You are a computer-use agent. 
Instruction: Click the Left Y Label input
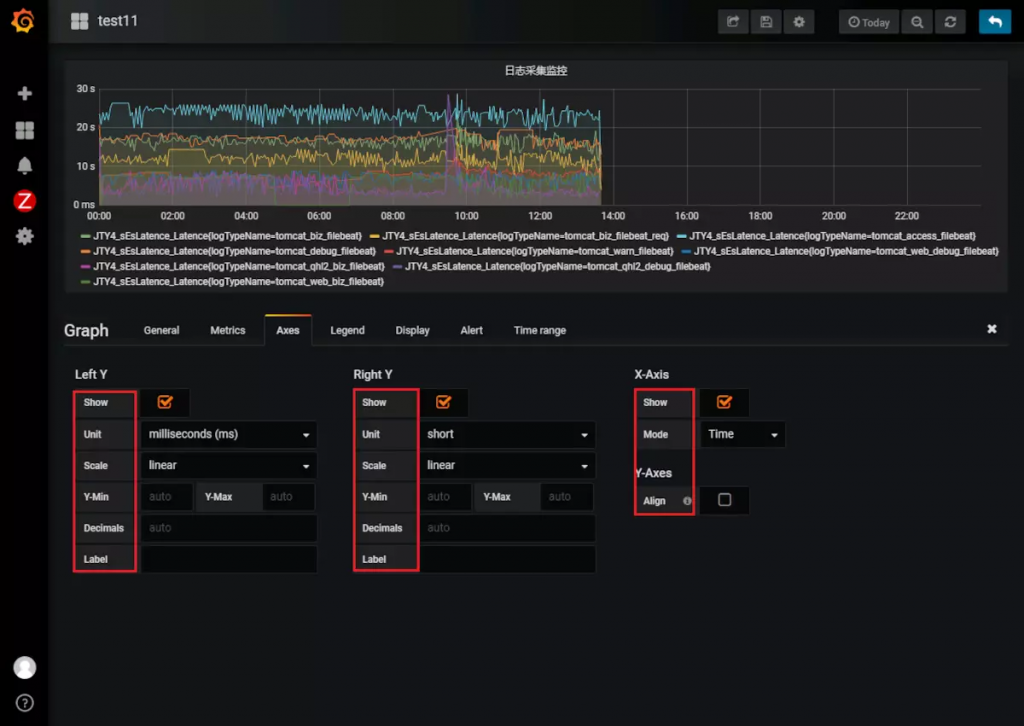coord(229,560)
